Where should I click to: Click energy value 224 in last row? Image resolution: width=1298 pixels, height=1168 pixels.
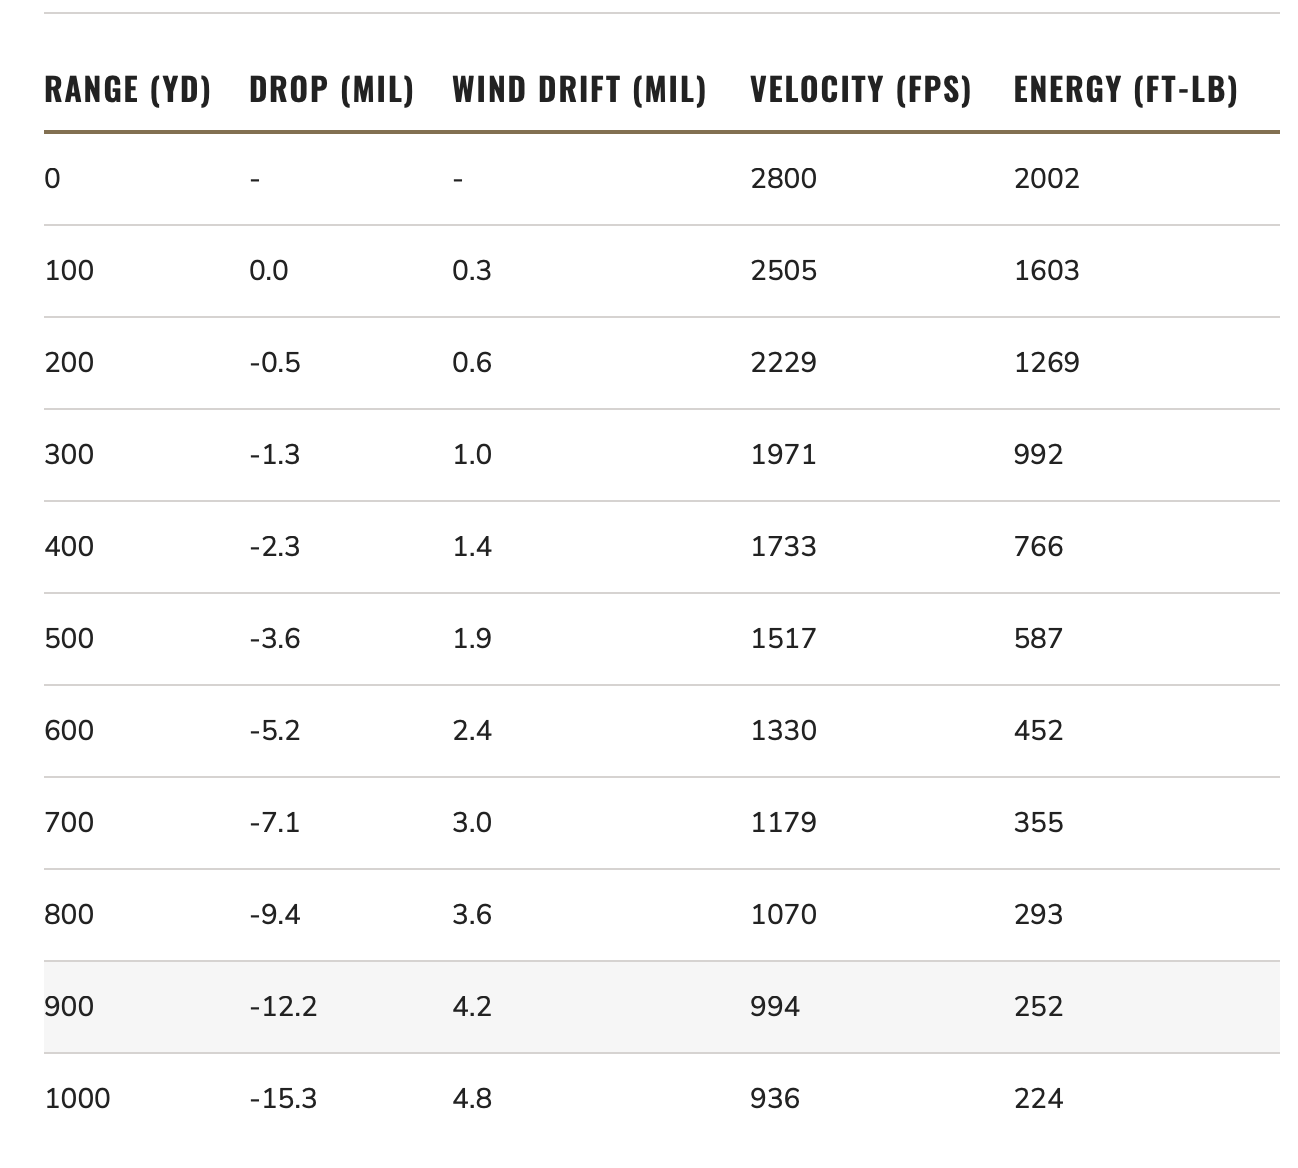(x=1039, y=1099)
